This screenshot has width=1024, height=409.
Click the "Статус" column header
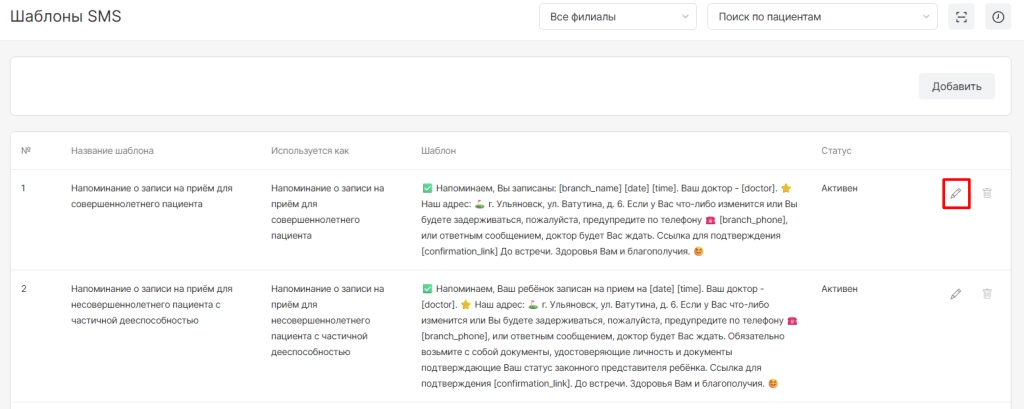(838, 151)
